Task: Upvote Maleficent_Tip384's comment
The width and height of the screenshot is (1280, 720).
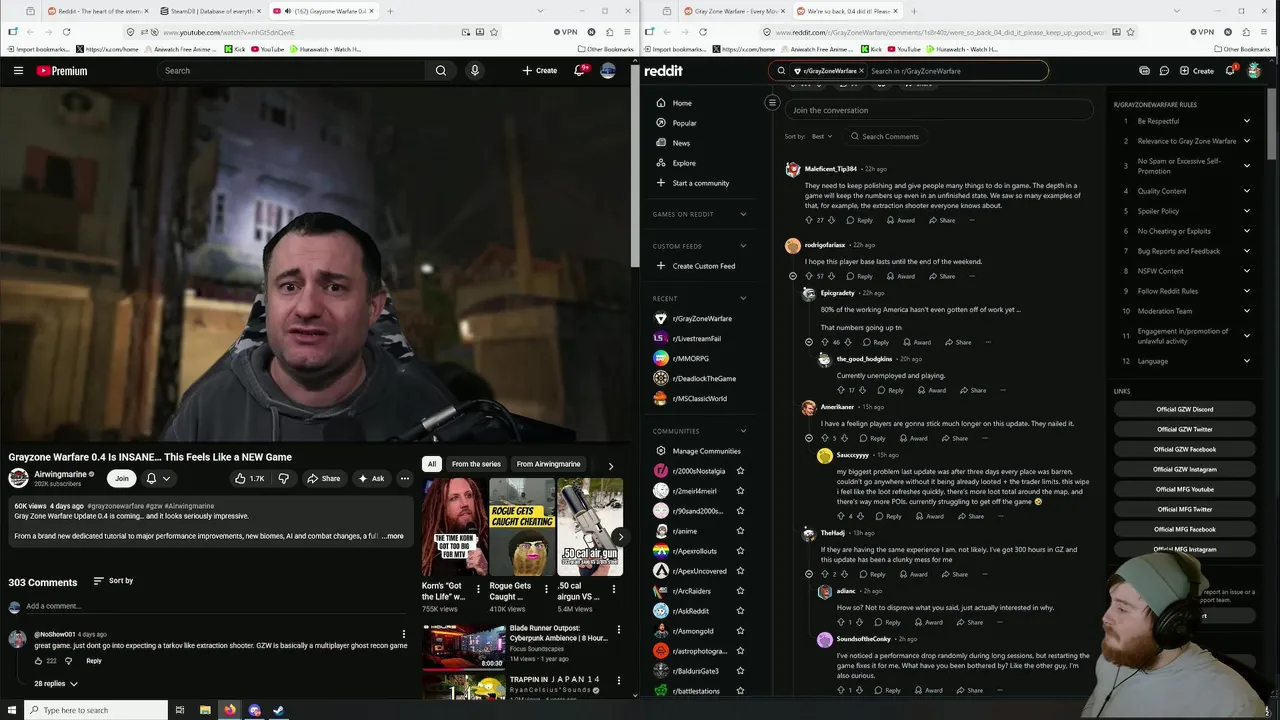Action: (809, 220)
